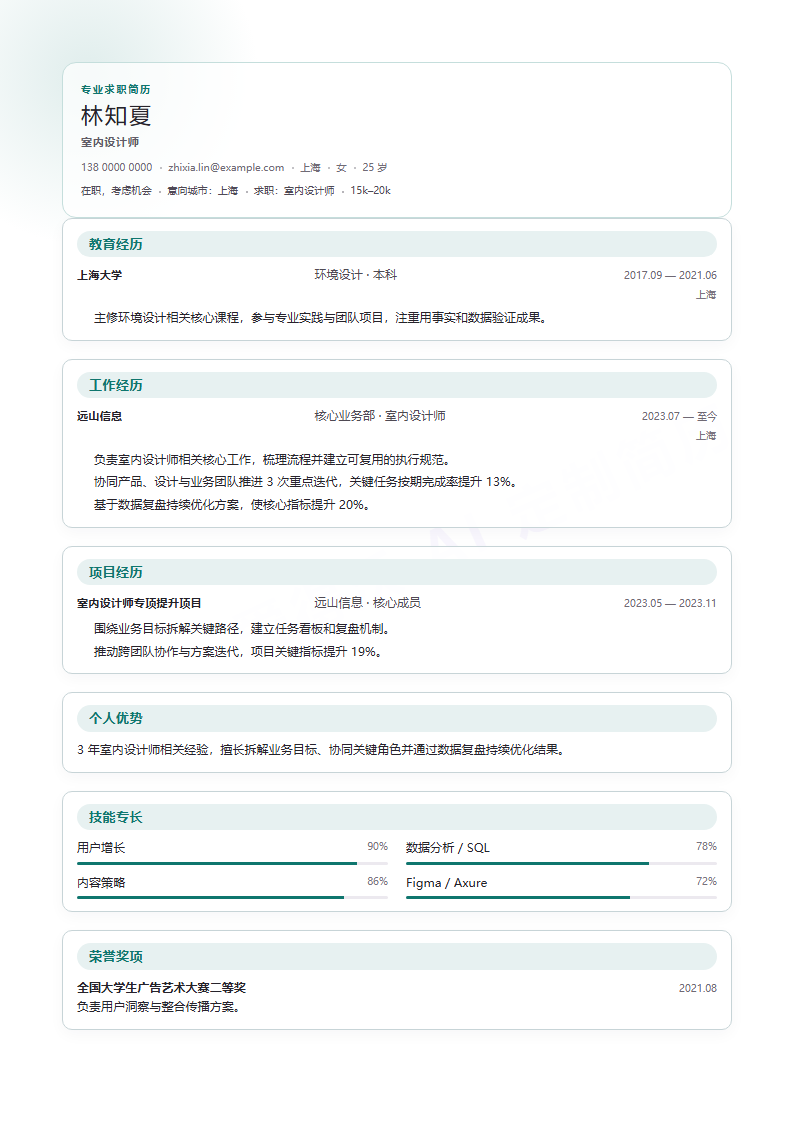Click the age text 25 岁

tap(374, 167)
